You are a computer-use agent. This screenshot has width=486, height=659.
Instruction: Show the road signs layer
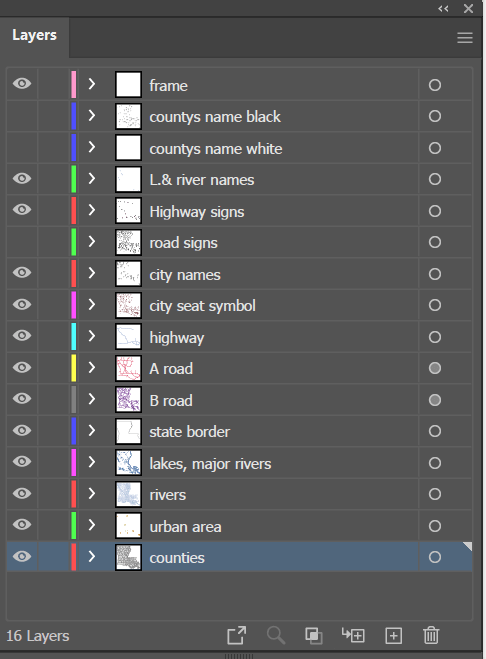(x=22, y=242)
